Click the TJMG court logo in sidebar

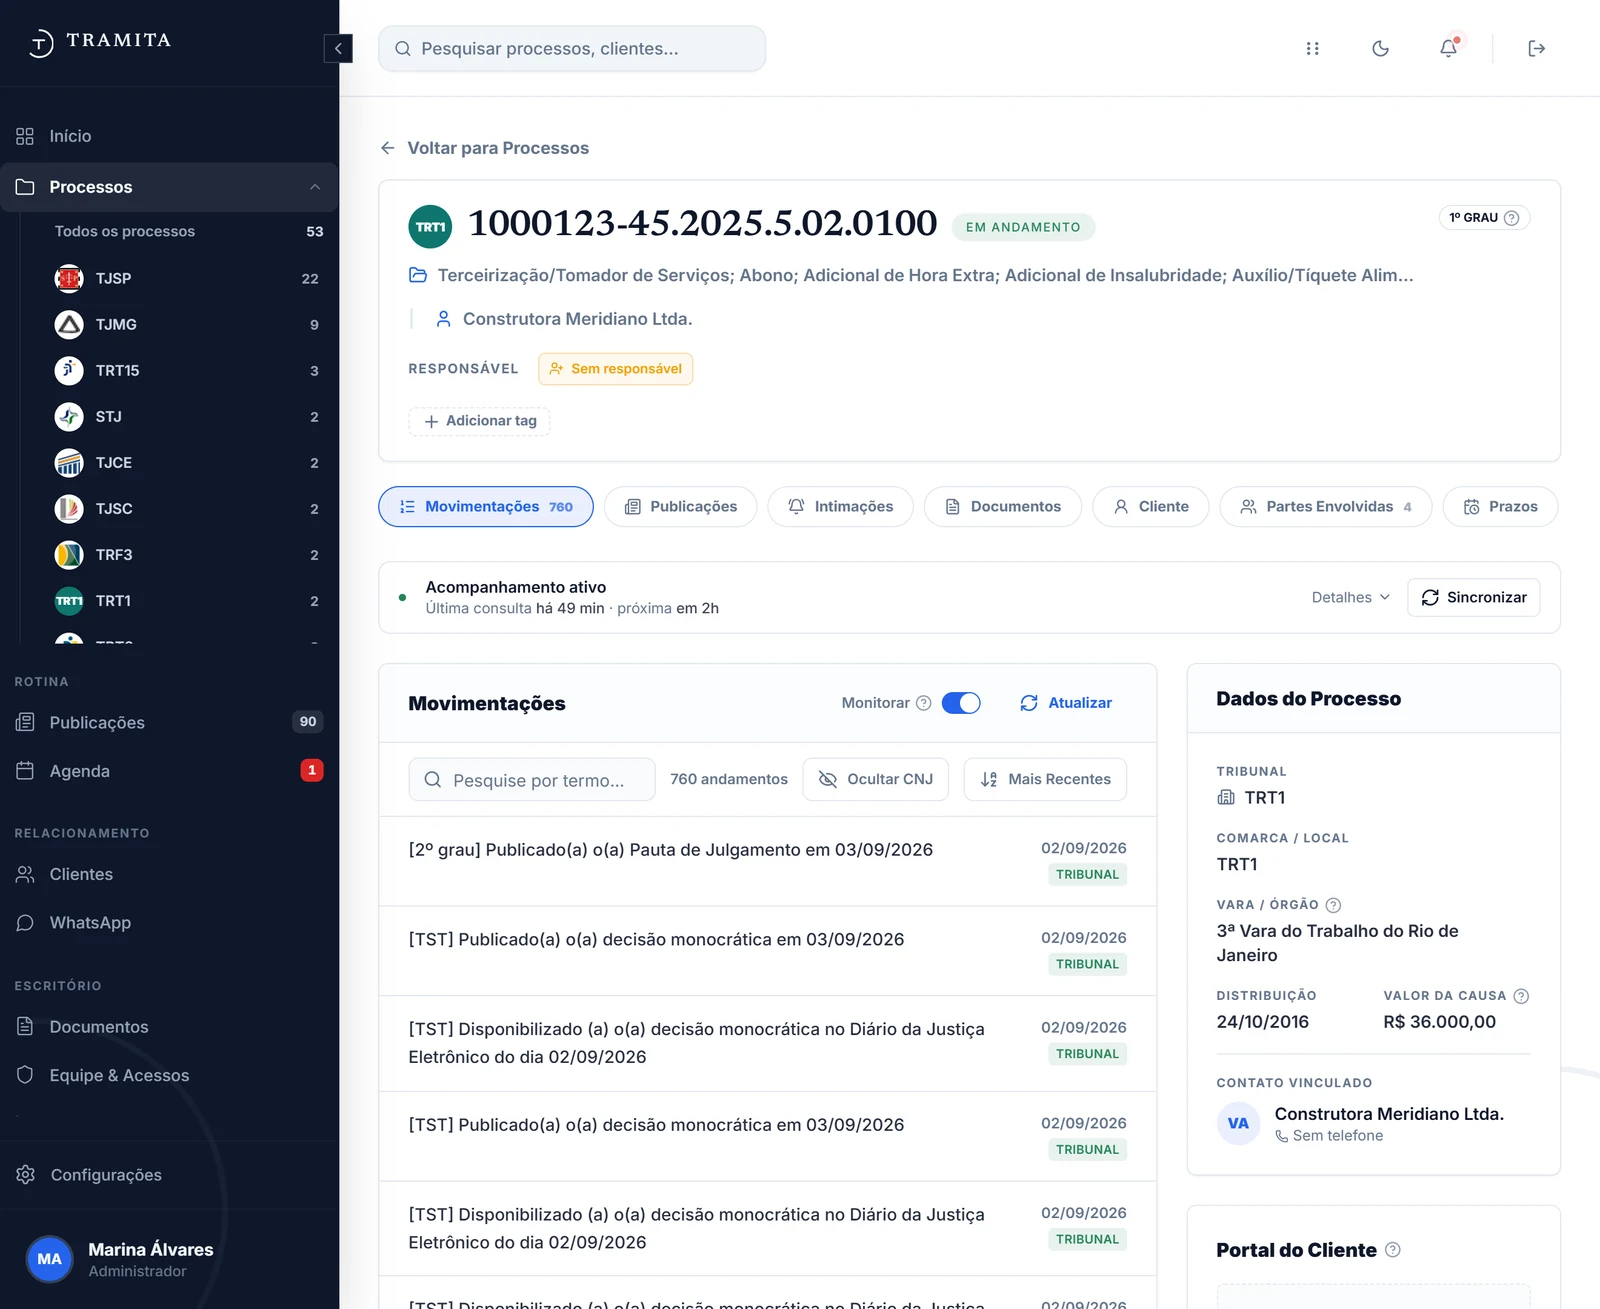[x=69, y=324]
